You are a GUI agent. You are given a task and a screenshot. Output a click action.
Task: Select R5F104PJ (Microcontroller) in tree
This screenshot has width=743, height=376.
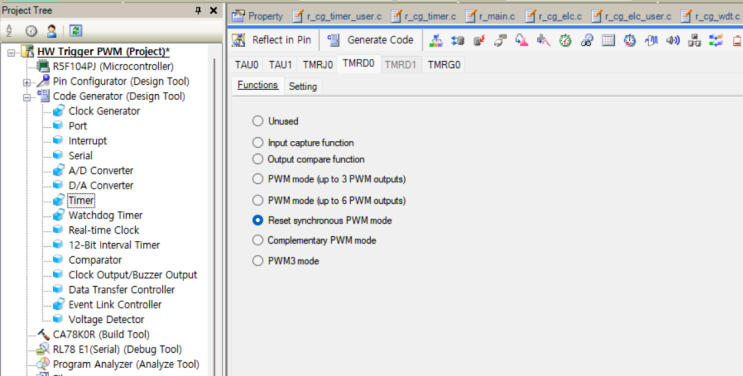113,66
